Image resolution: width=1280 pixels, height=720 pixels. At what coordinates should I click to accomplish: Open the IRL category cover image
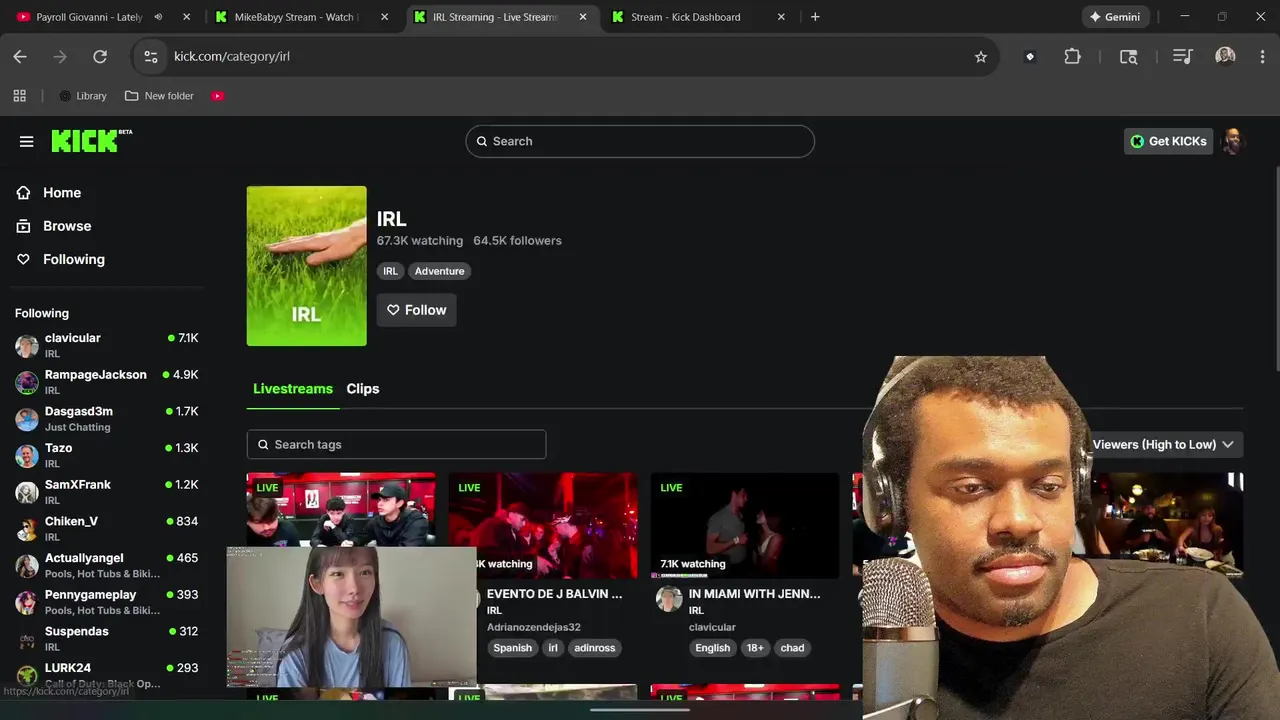[307, 266]
